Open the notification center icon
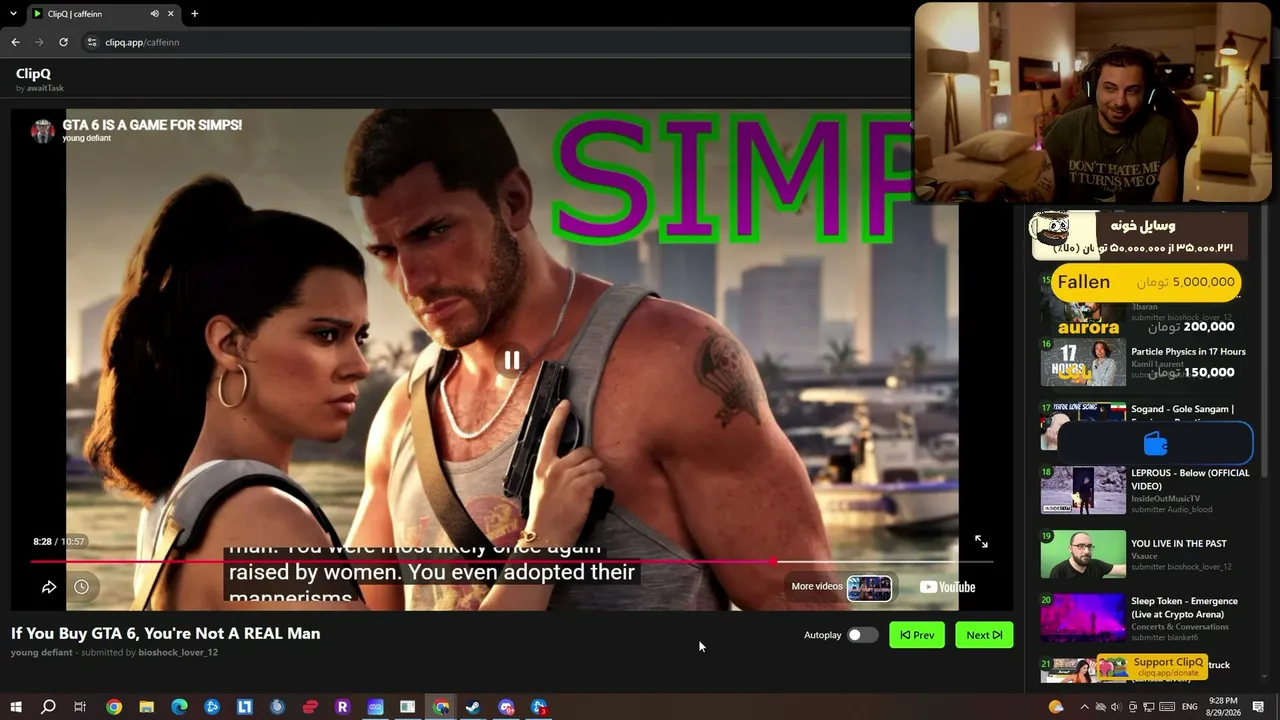 coord(1258,707)
